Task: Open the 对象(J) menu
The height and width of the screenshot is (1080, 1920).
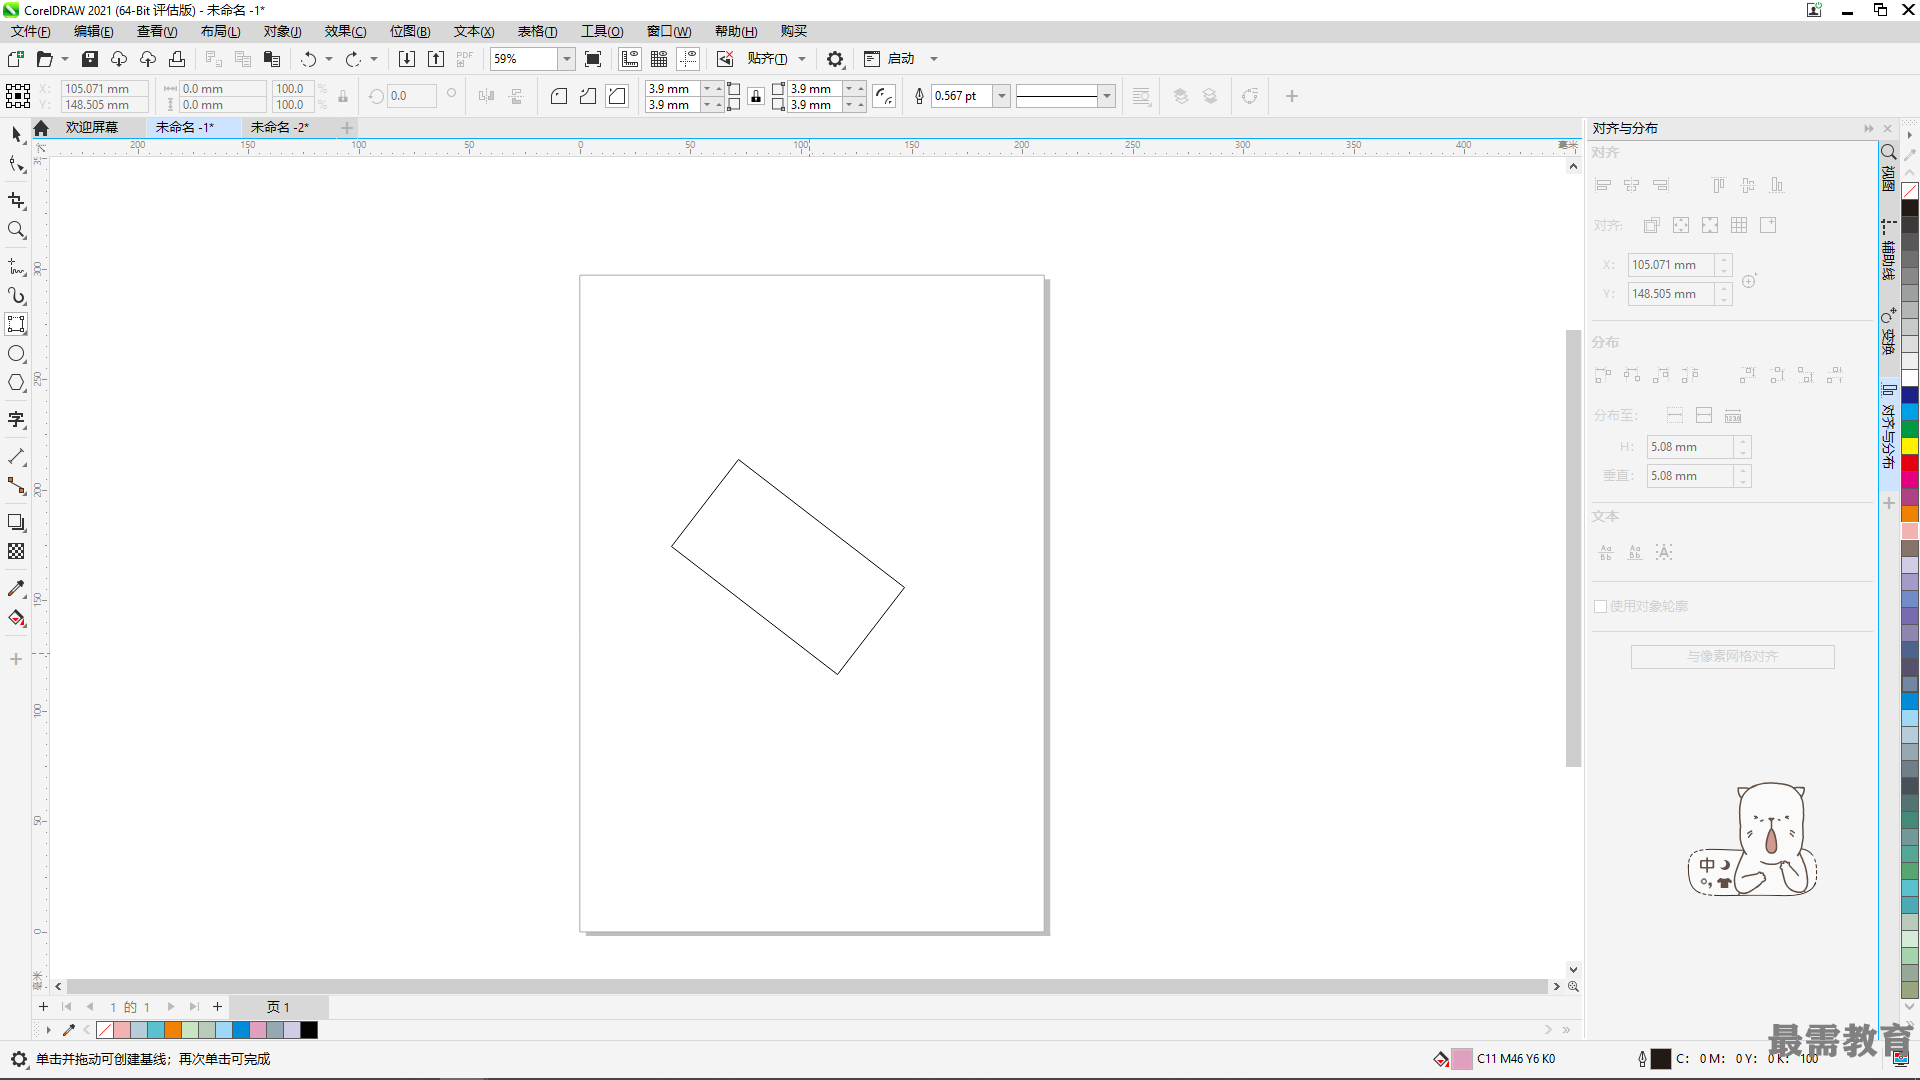Action: pos(282,31)
